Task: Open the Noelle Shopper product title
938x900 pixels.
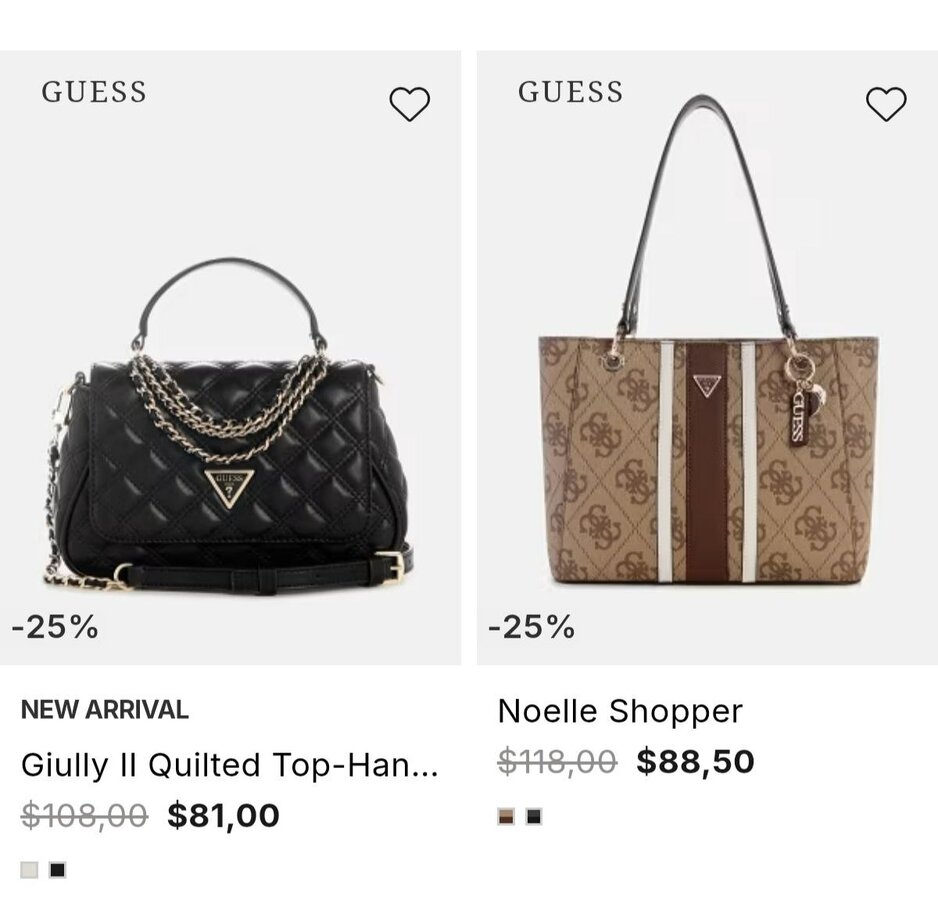Action: 620,711
